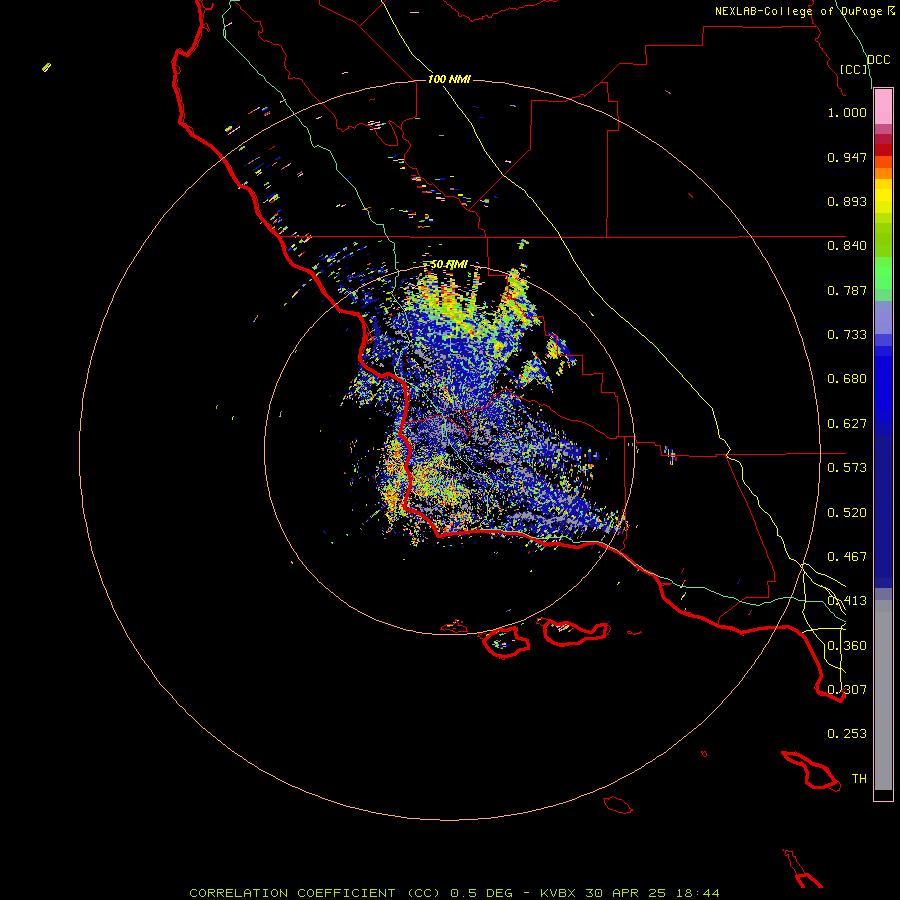
Task: Click the 0.253 color scale value
Action: click(x=847, y=734)
